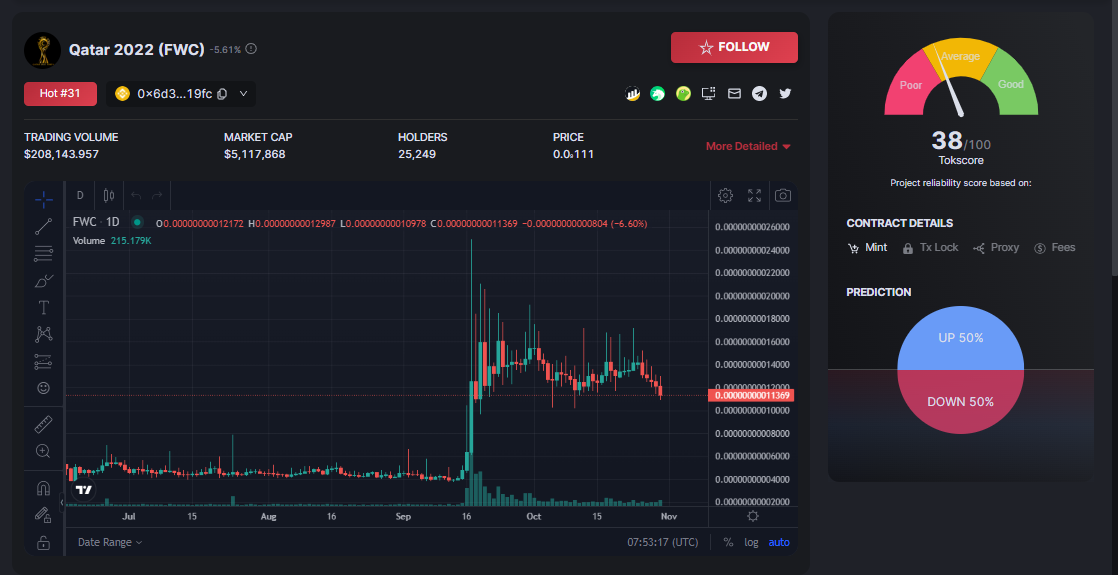The image size is (1118, 575).
Task: Open the Twitter link icon
Action: tap(785, 93)
